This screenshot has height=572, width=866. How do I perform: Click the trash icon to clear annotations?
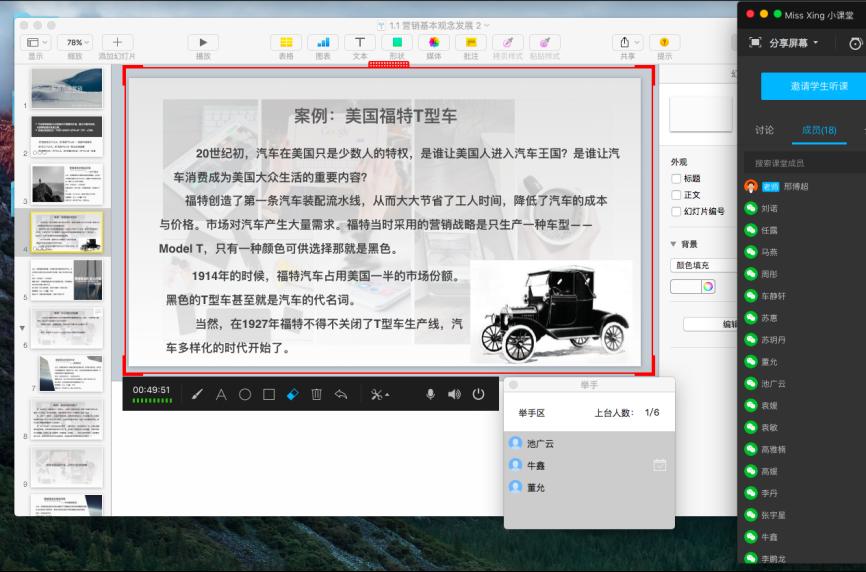(x=317, y=394)
